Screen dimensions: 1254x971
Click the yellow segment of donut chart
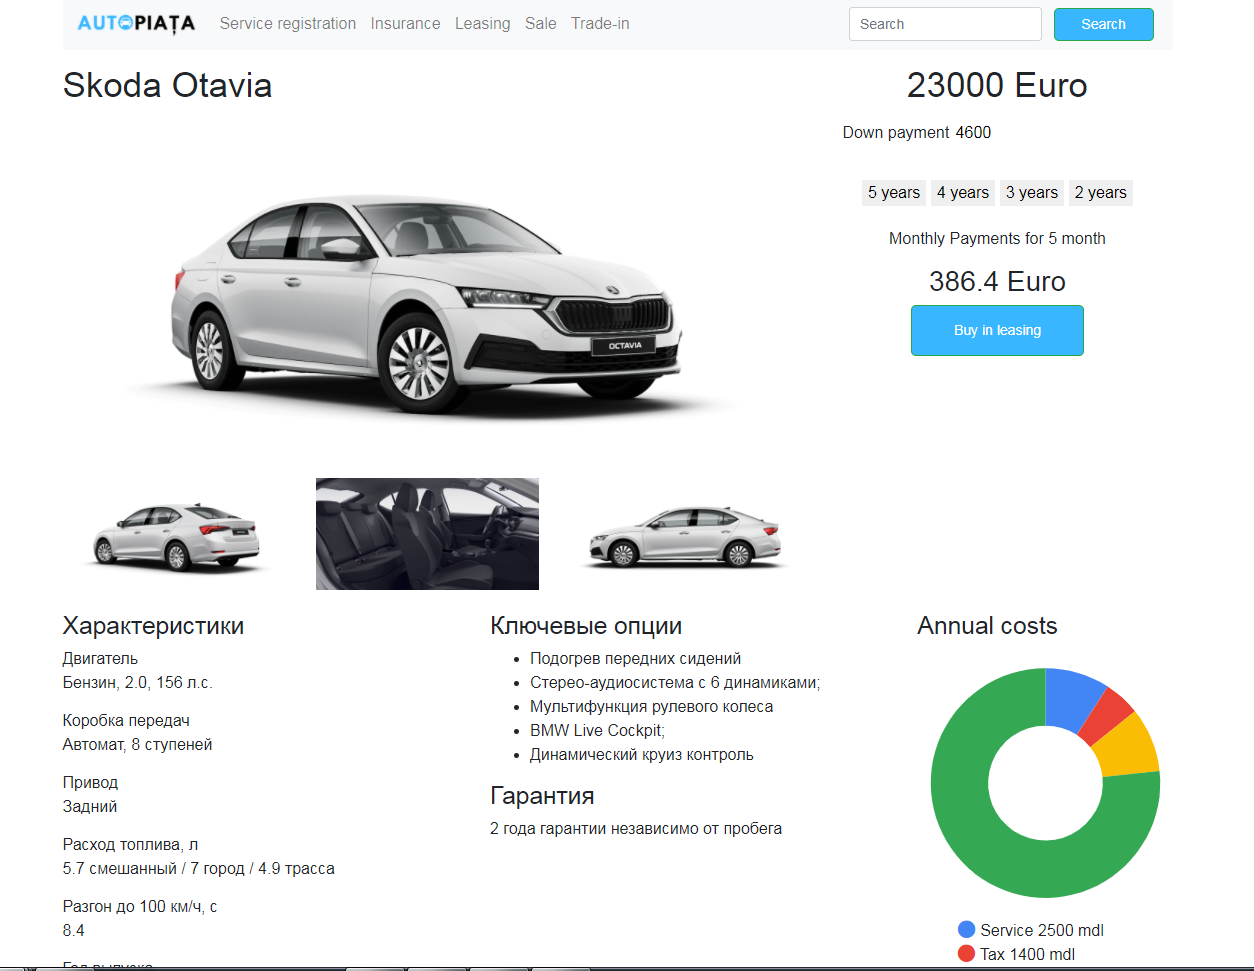pyautogui.click(x=1128, y=747)
